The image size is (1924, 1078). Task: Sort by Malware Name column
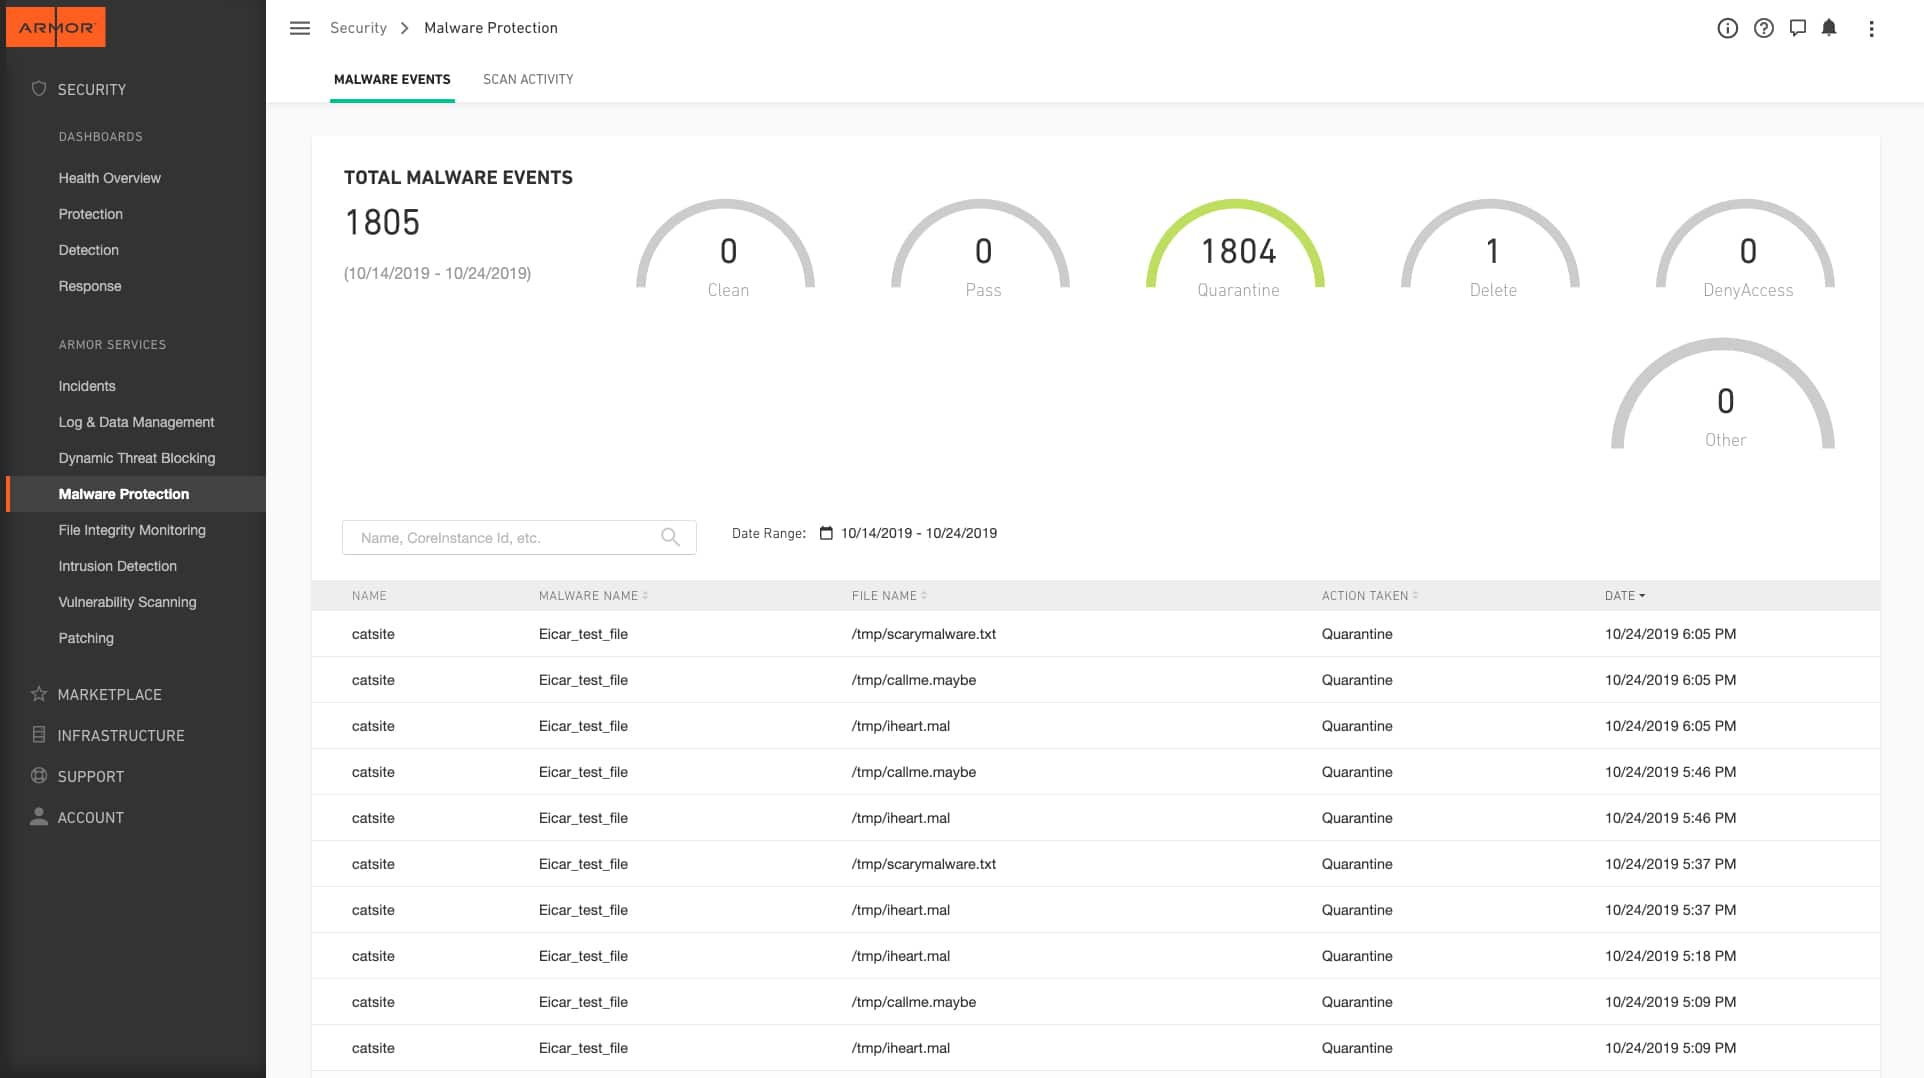coord(593,595)
